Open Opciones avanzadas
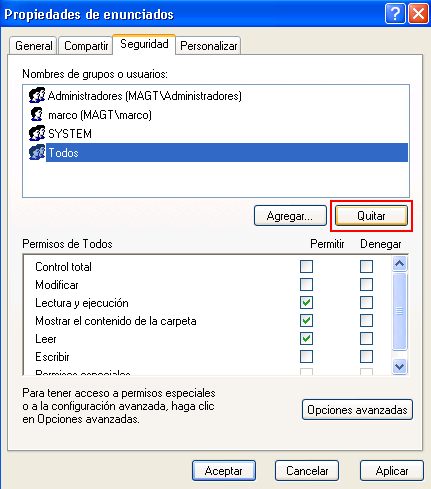431x489 pixels. [357, 410]
